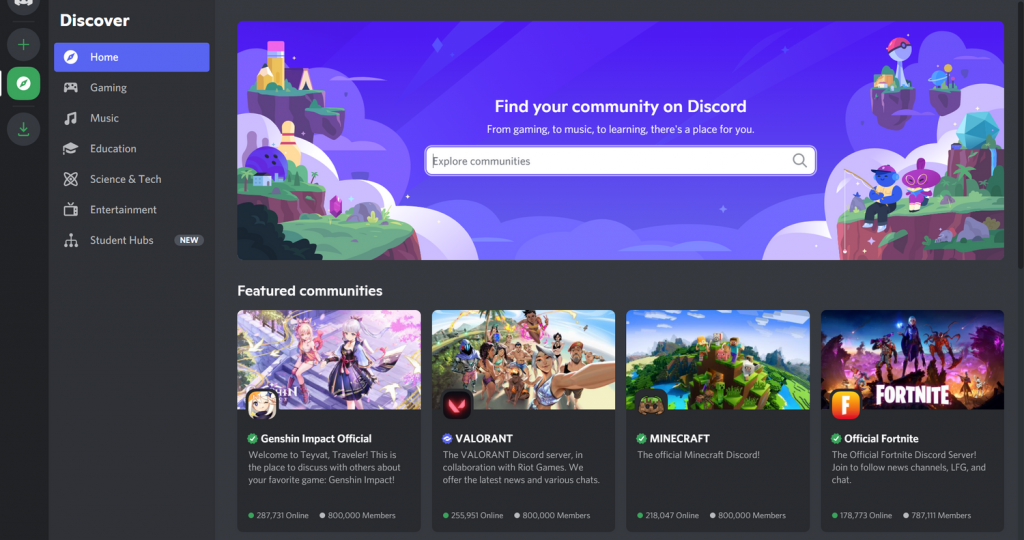1024x540 pixels.
Task: Click the TV icon beside Entertainment
Action: tap(71, 210)
